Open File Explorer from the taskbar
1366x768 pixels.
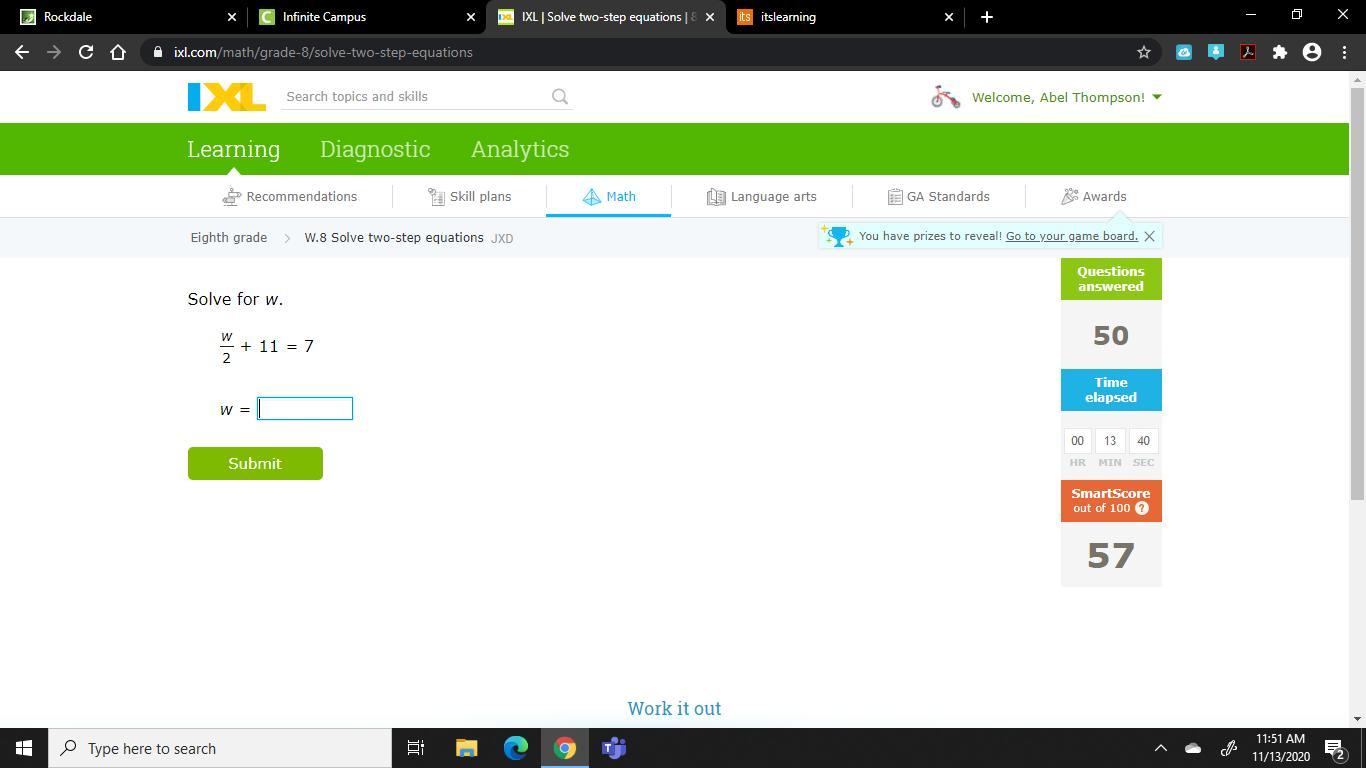(467, 748)
